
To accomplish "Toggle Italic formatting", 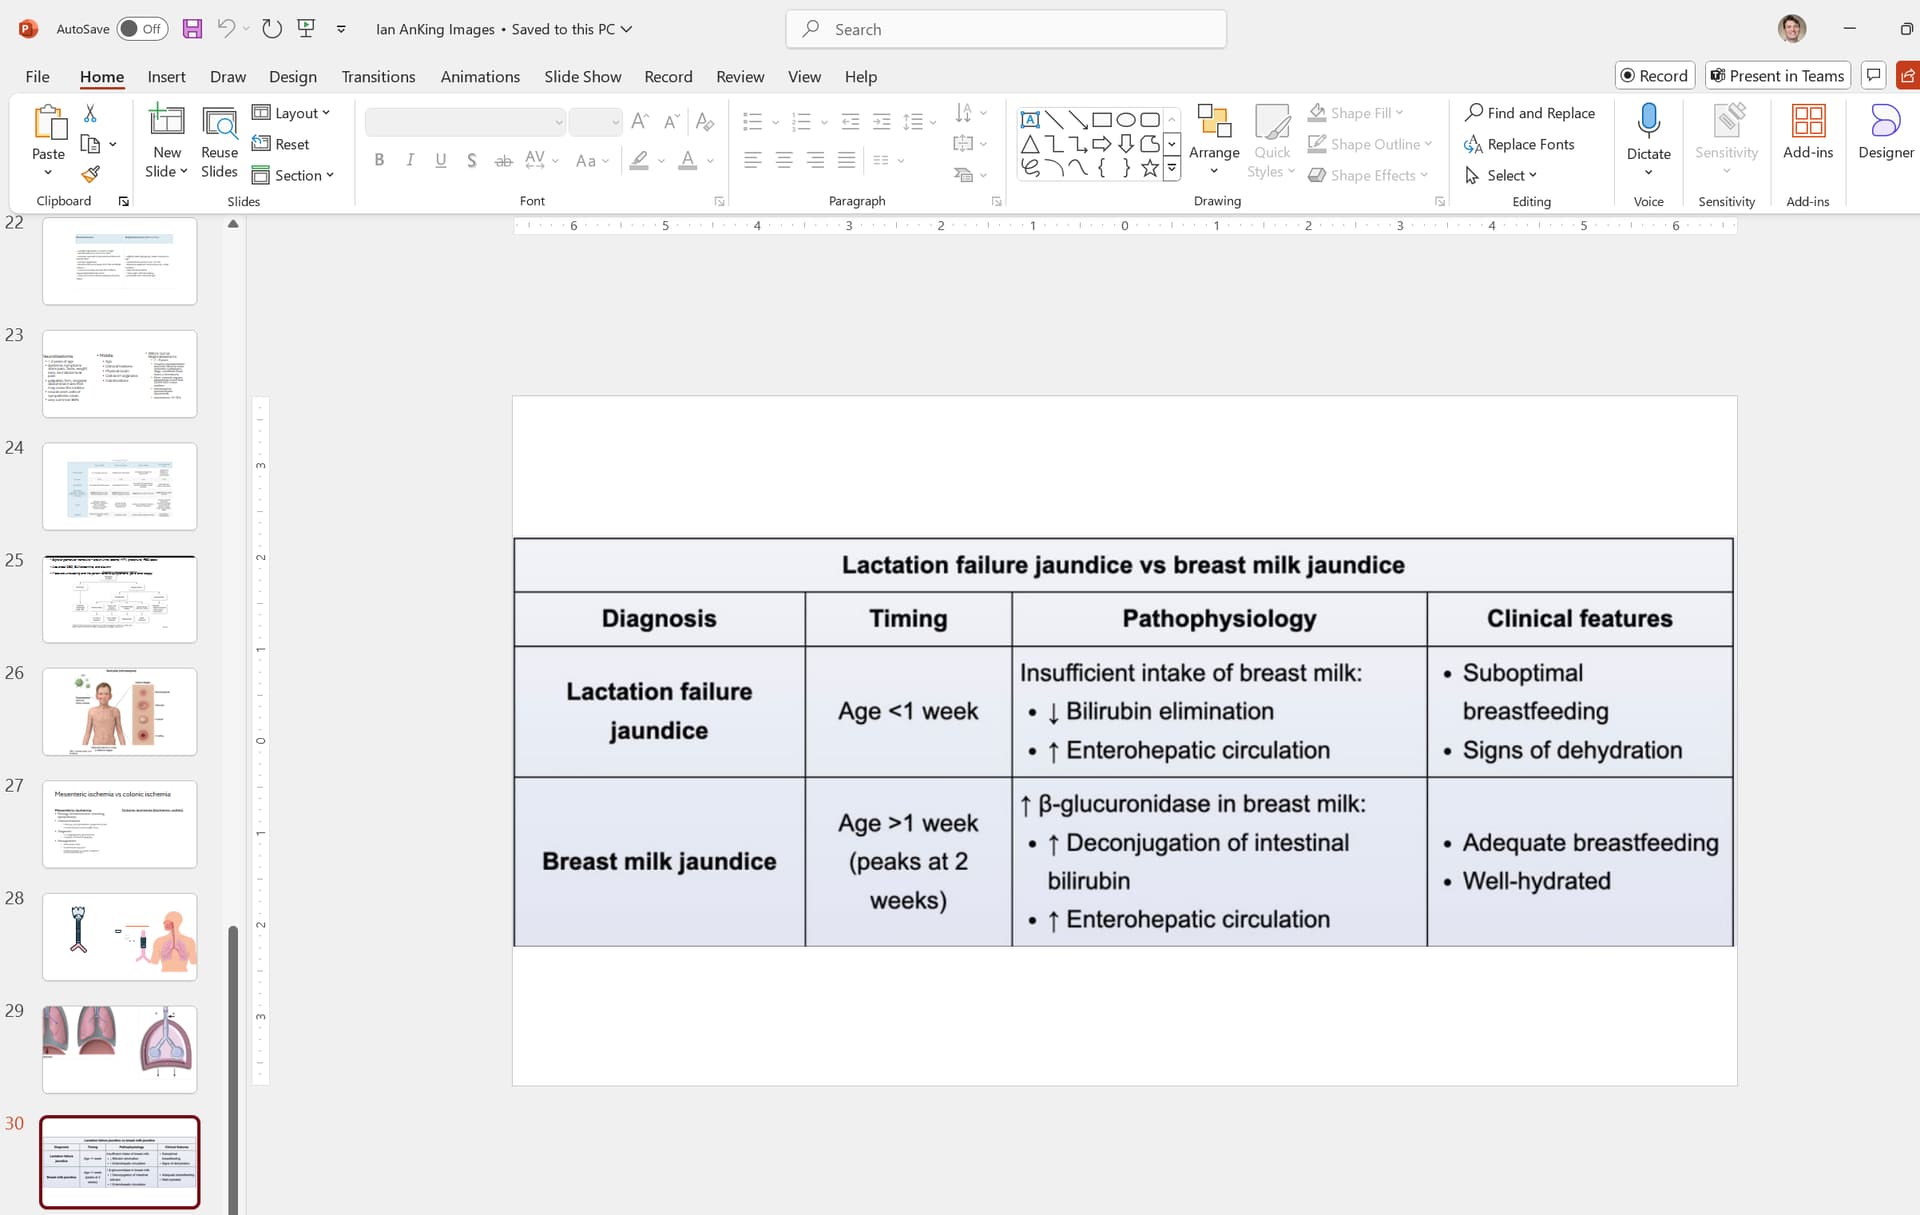I will tap(410, 160).
